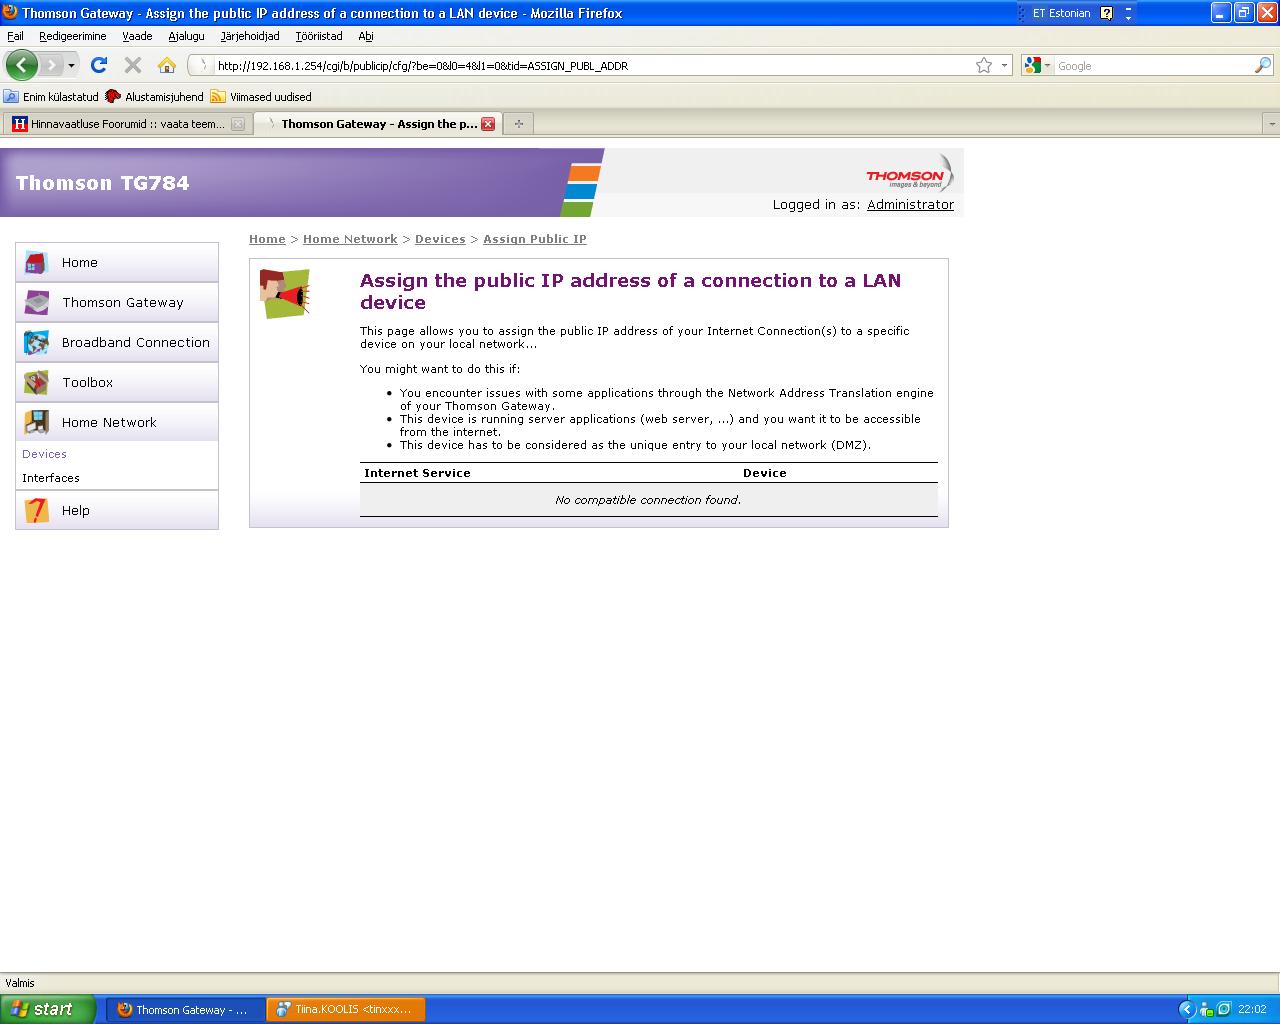
Task: Click the language bar help icon
Action: click(x=1106, y=13)
